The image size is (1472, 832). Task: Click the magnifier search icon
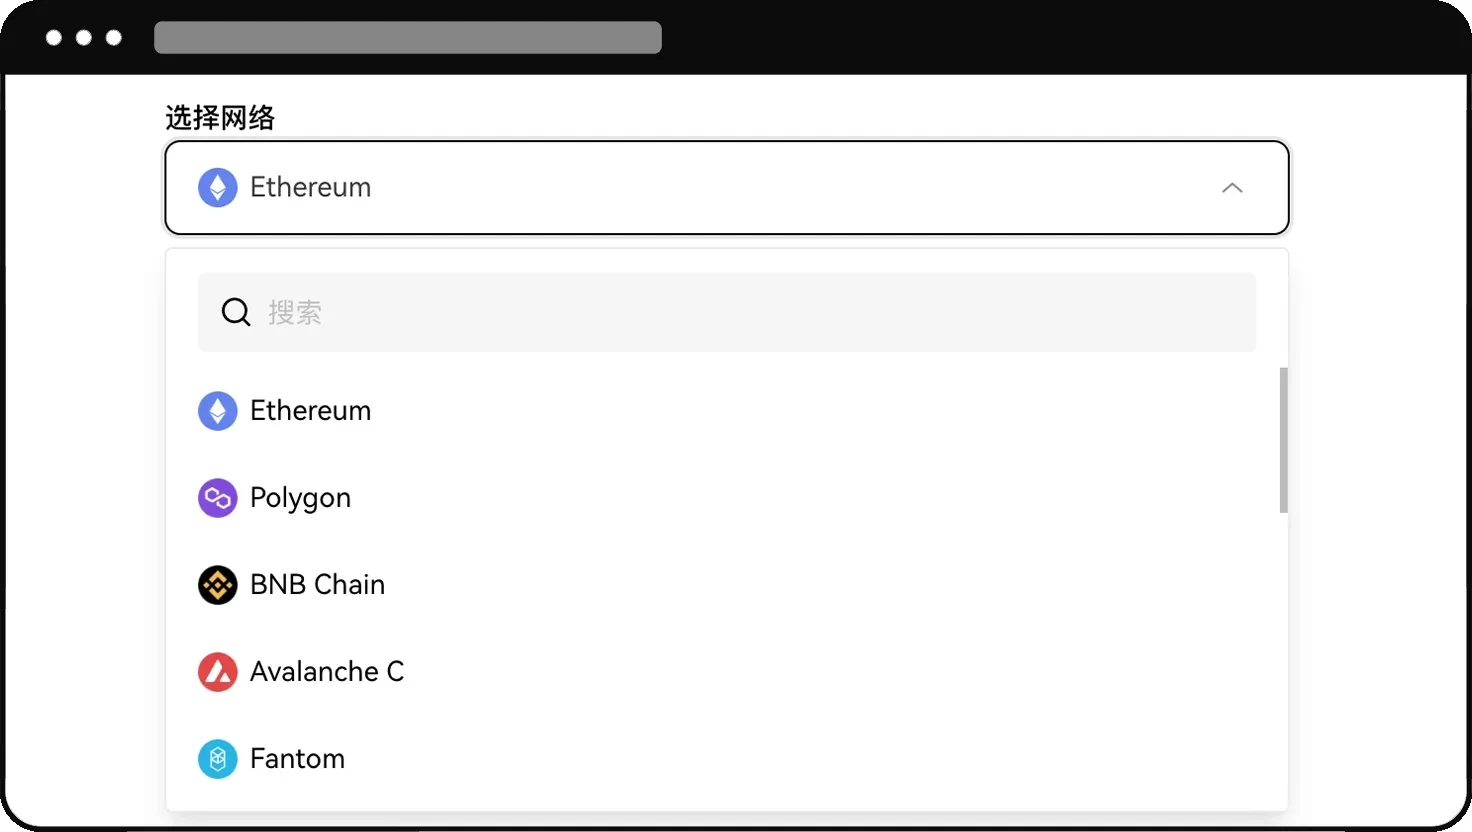pyautogui.click(x=235, y=312)
